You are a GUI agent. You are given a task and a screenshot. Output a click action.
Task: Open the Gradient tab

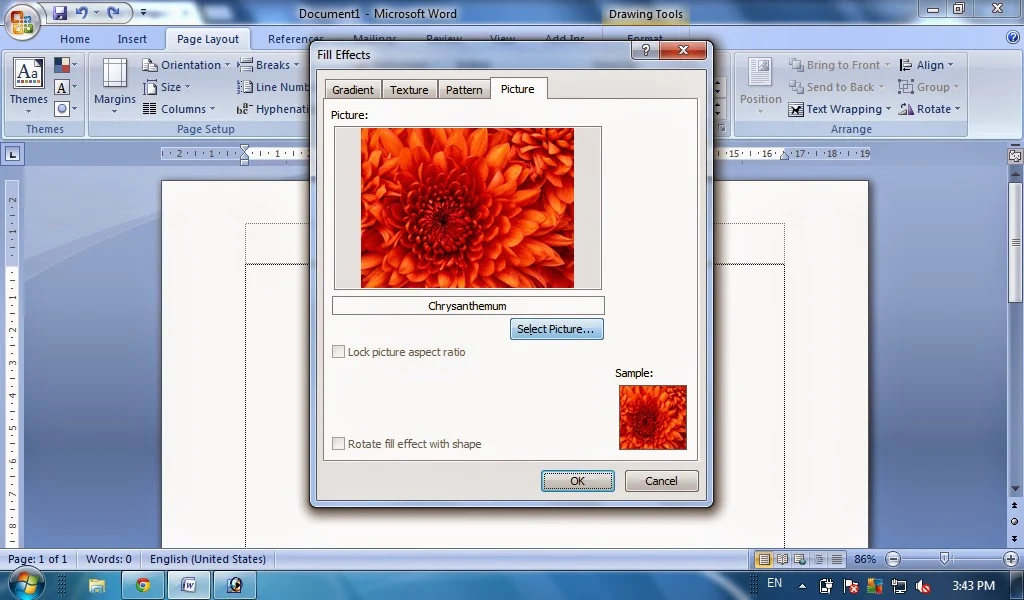pyautogui.click(x=352, y=89)
